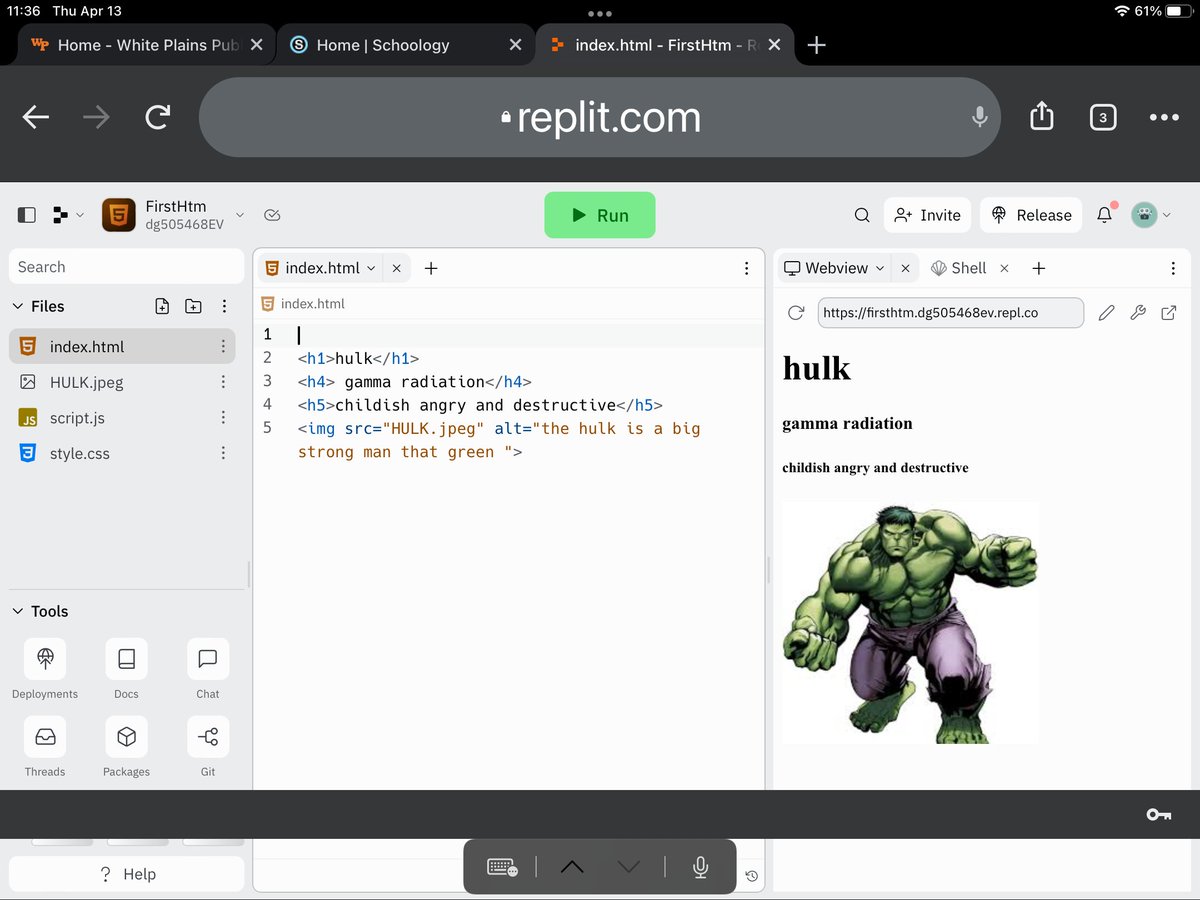Check the cloud sync status icon

point(271,215)
